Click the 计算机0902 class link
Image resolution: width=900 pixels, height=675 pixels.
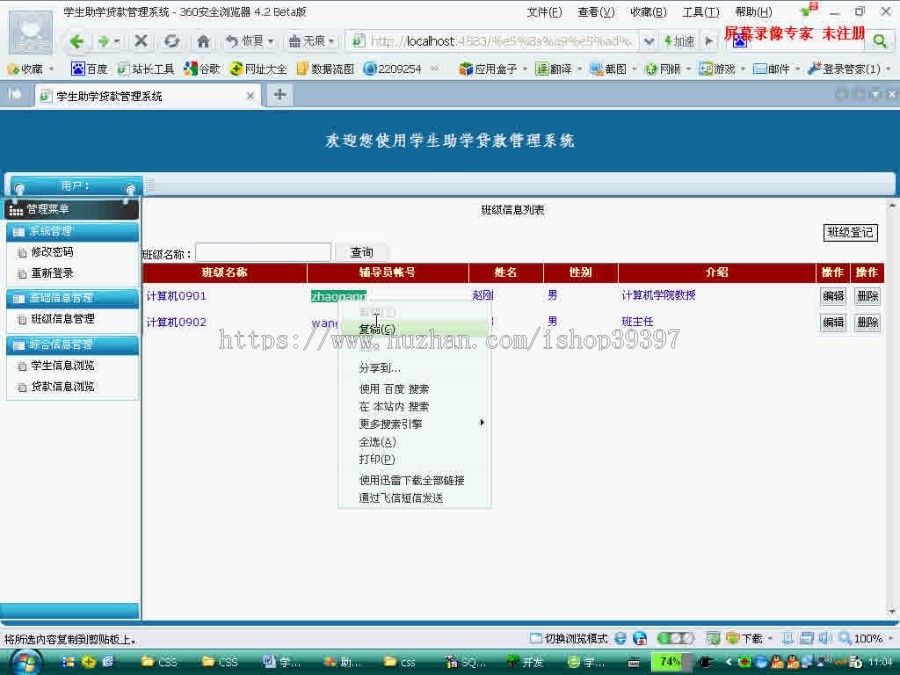click(x=176, y=323)
